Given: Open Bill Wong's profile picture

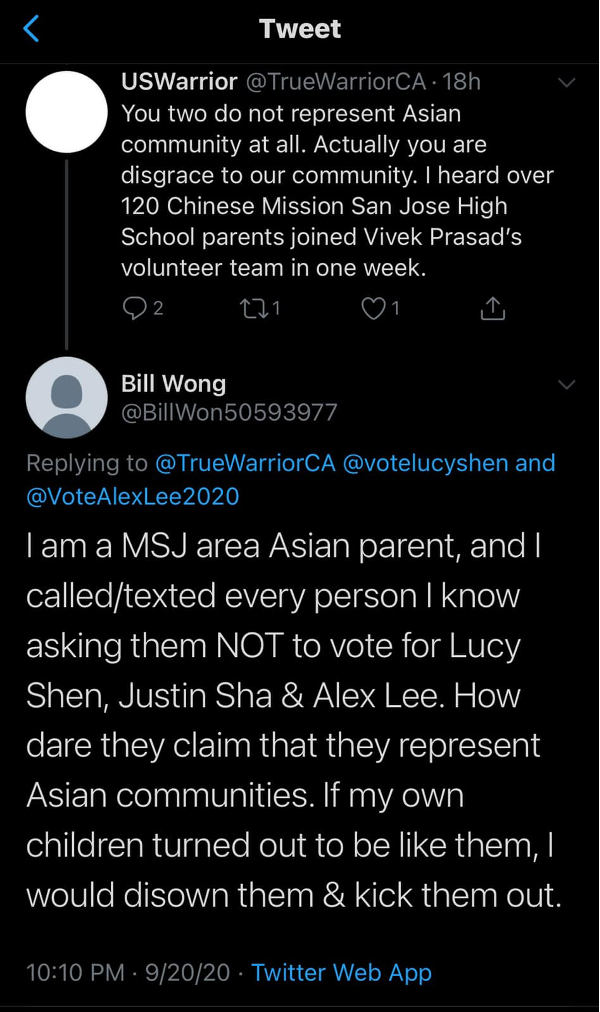Looking at the screenshot, I should (x=66, y=398).
